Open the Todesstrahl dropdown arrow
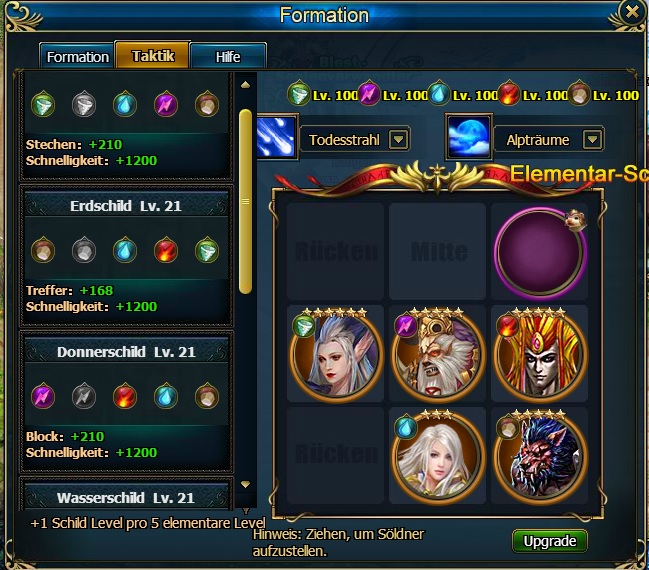Viewport: 649px width, 570px height. point(399,139)
